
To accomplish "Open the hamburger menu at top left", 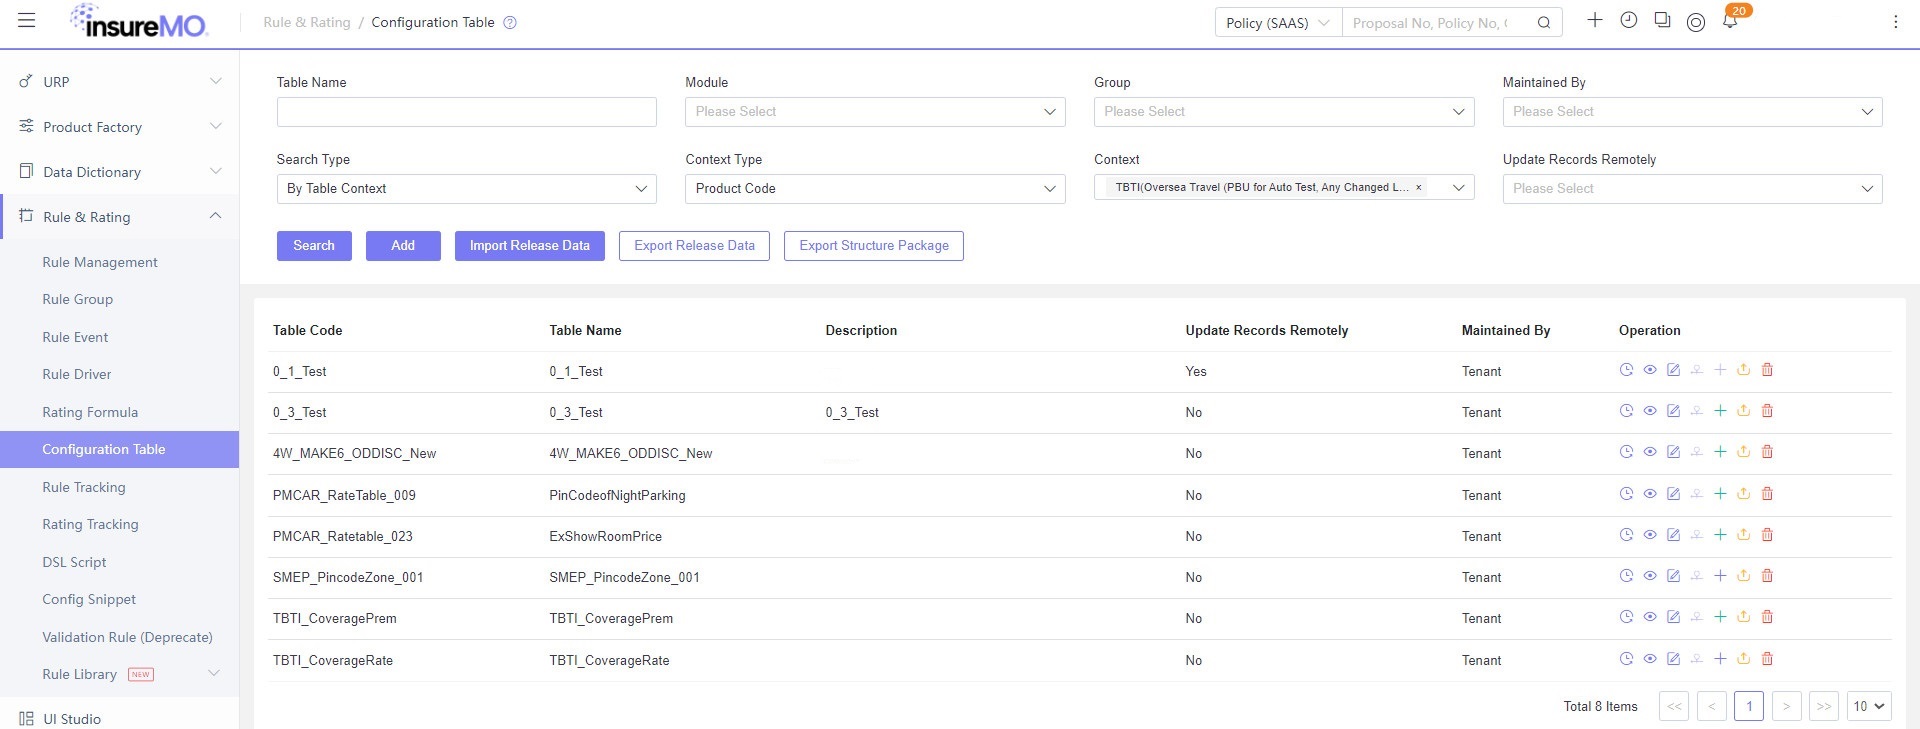I will coord(27,21).
